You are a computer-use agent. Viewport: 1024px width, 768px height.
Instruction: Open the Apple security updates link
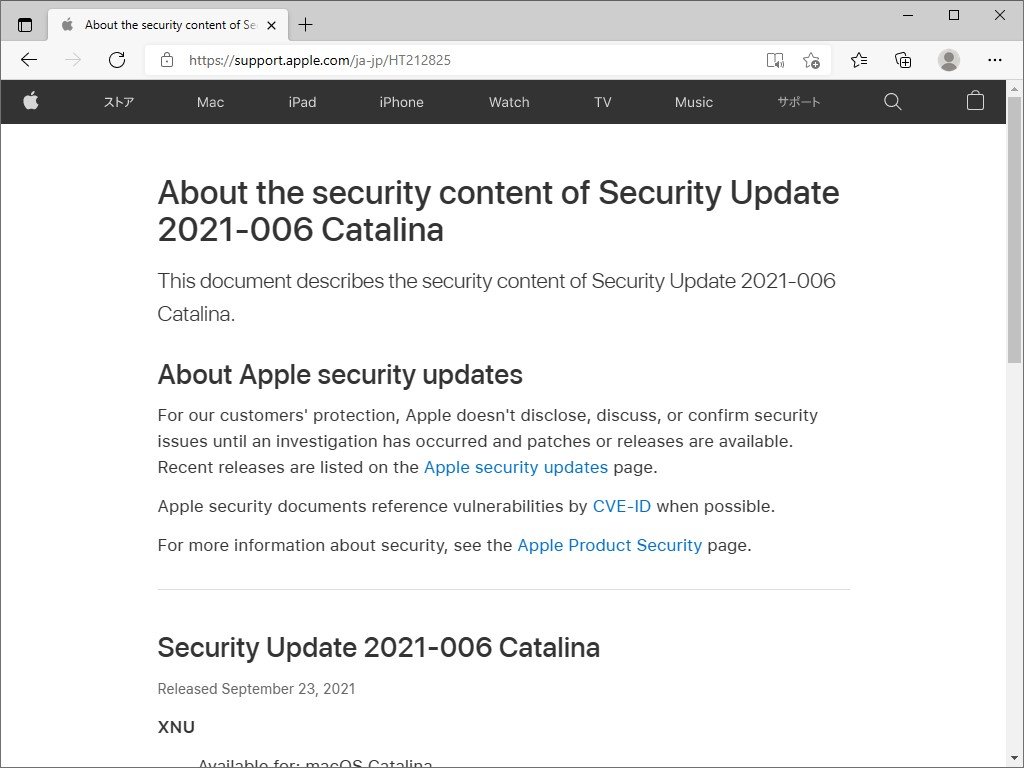point(516,467)
